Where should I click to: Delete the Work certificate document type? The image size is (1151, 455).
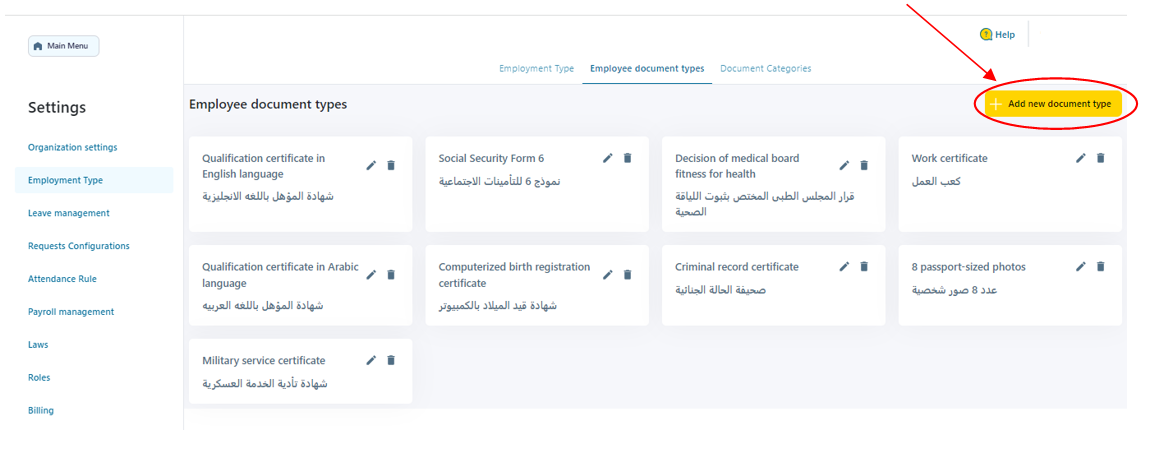(x=1100, y=158)
